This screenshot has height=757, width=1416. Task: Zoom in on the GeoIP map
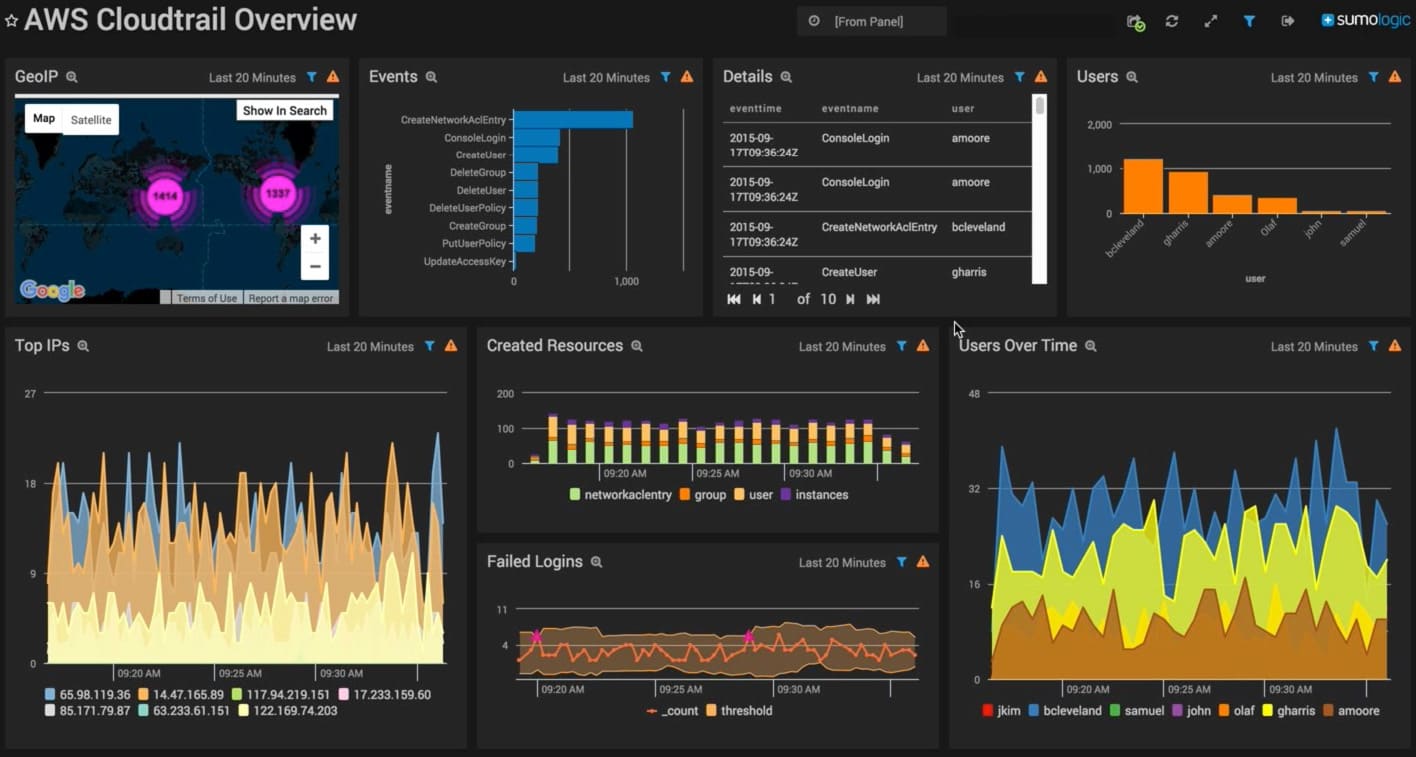(x=315, y=239)
